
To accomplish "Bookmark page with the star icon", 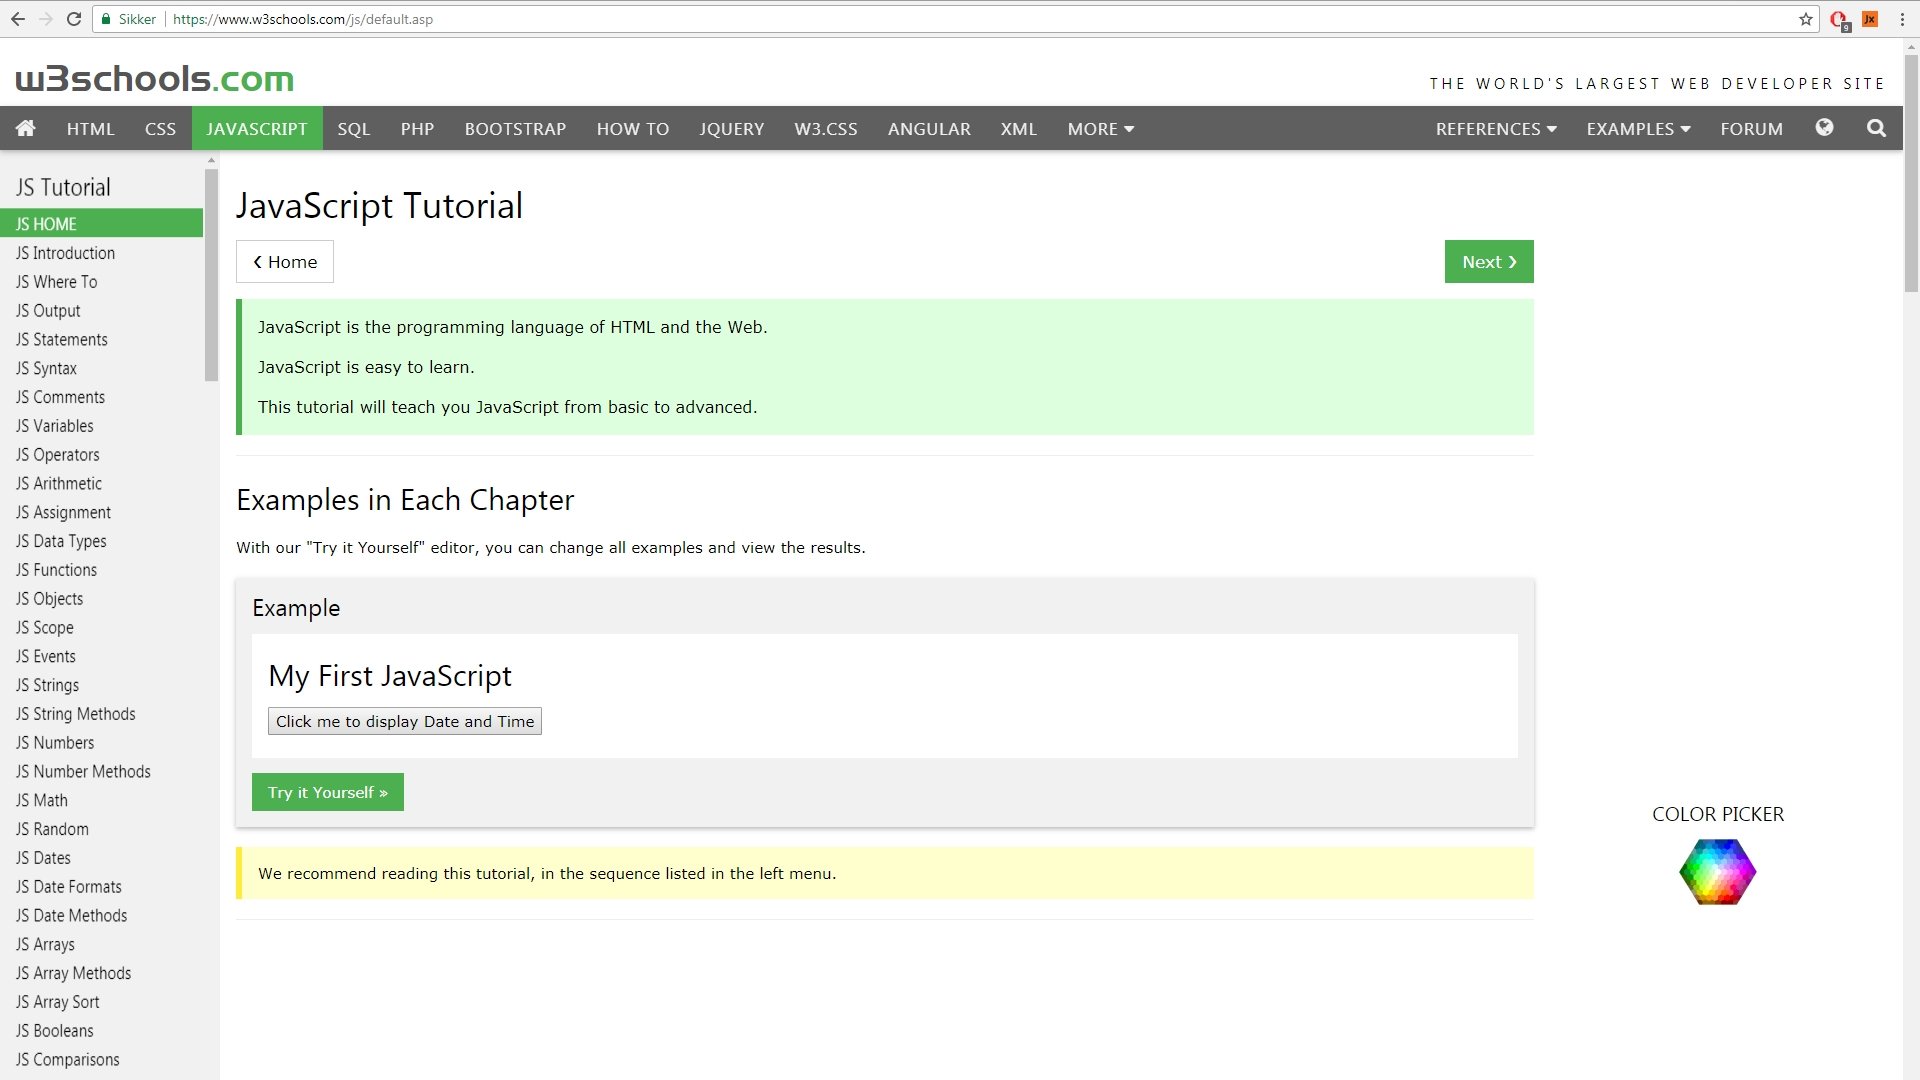I will [1805, 19].
